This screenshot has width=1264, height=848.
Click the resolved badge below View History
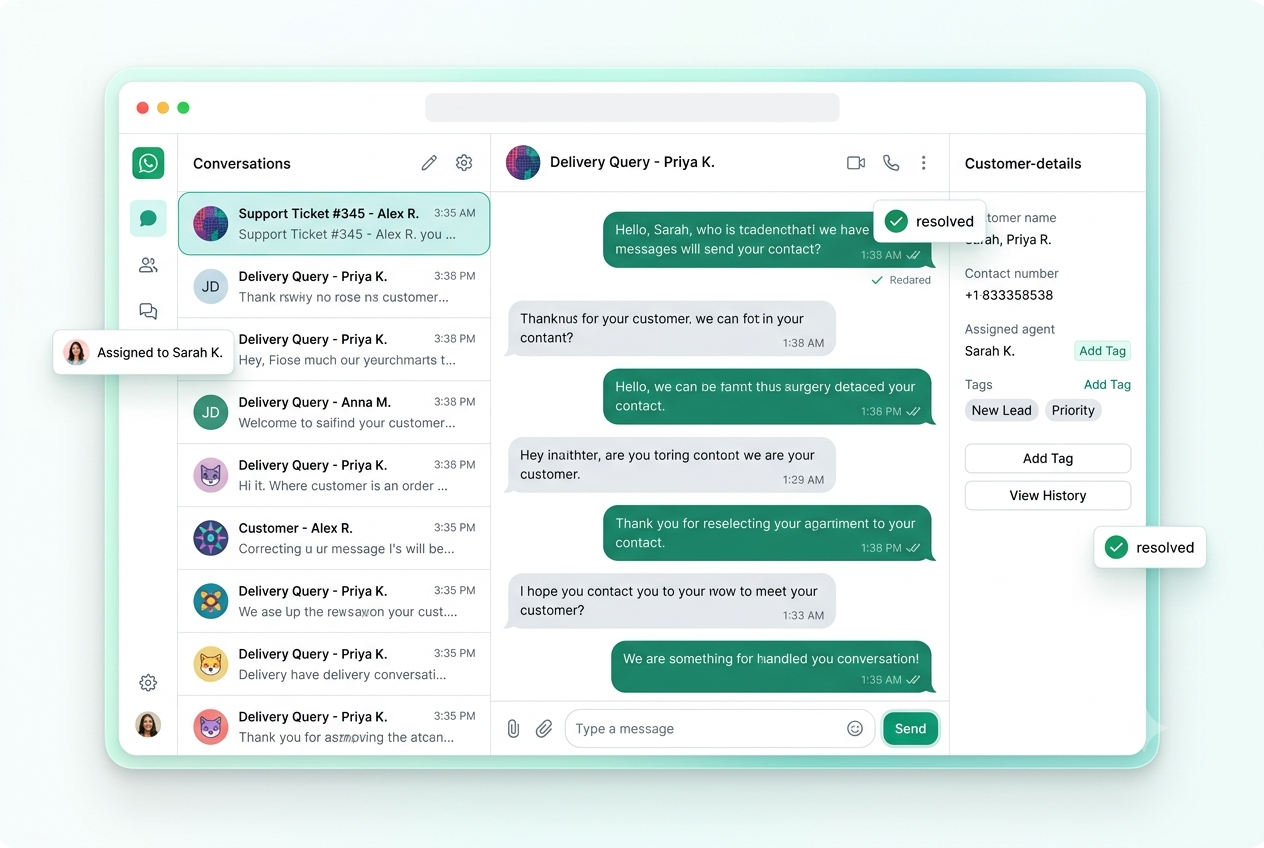(x=1150, y=548)
